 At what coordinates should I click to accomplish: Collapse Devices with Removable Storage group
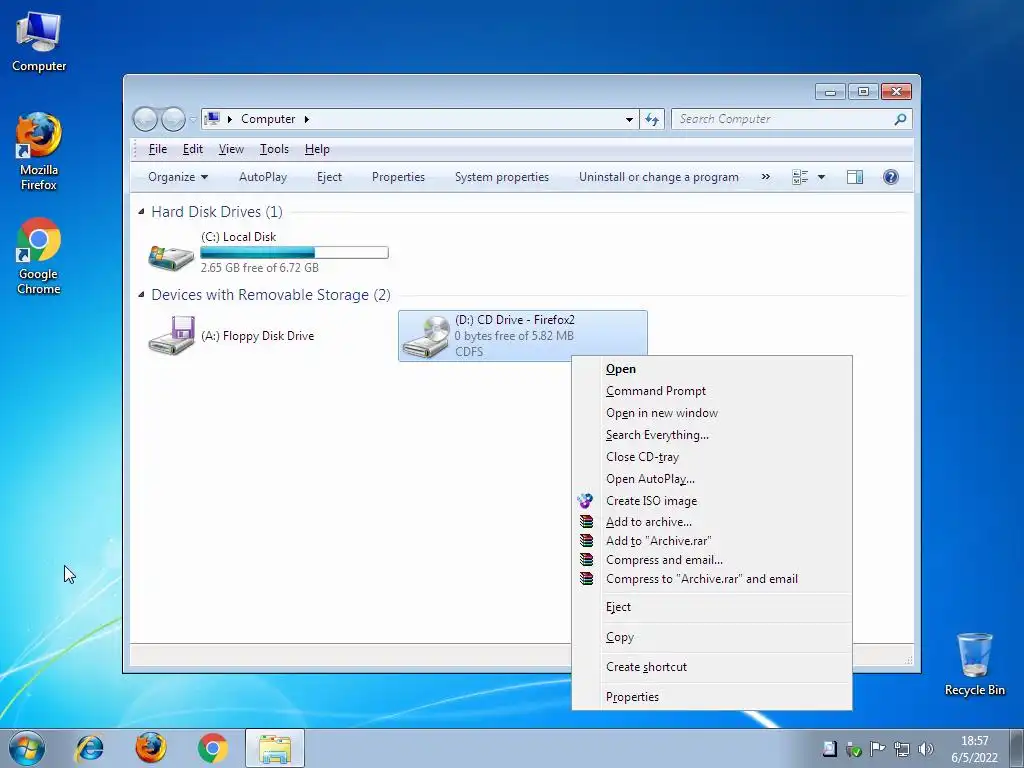pos(141,295)
